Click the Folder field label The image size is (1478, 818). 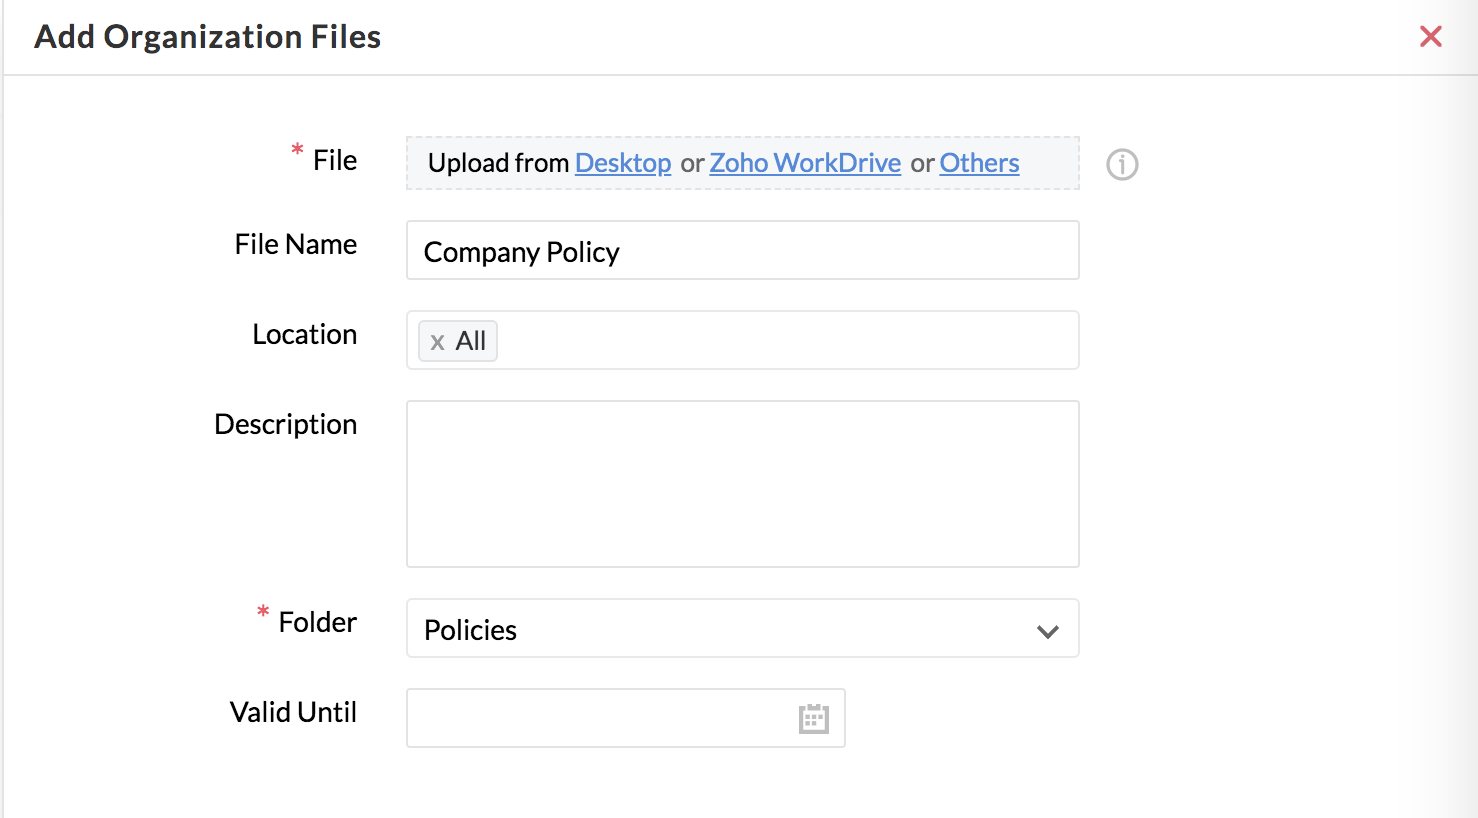click(317, 622)
